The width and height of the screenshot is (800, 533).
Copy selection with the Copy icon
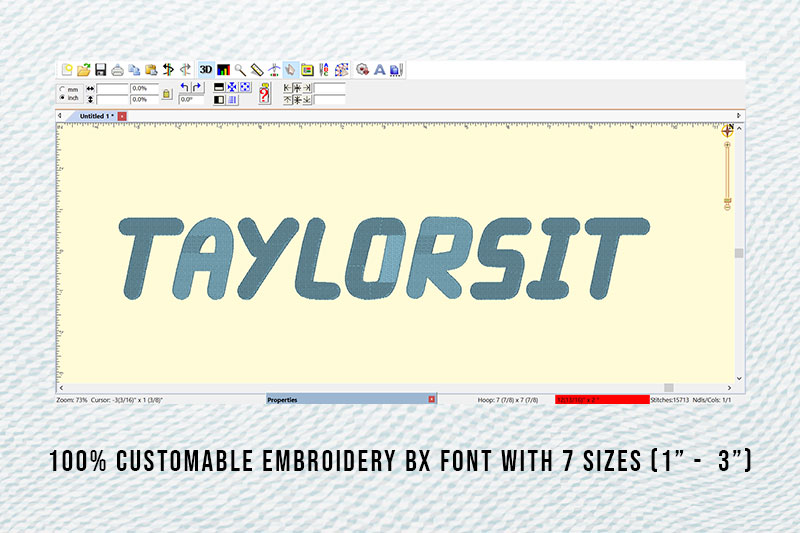pyautogui.click(x=134, y=70)
